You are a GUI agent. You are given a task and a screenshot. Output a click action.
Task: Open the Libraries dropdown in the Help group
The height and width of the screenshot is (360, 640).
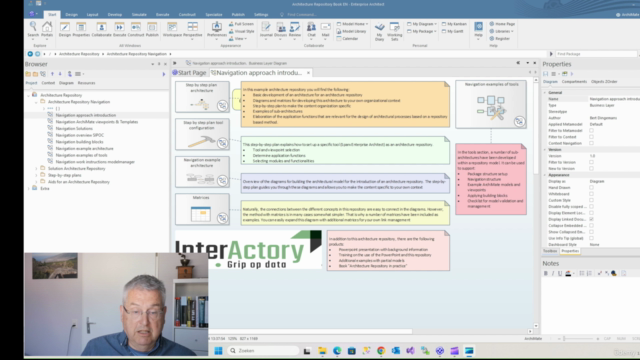(501, 31)
